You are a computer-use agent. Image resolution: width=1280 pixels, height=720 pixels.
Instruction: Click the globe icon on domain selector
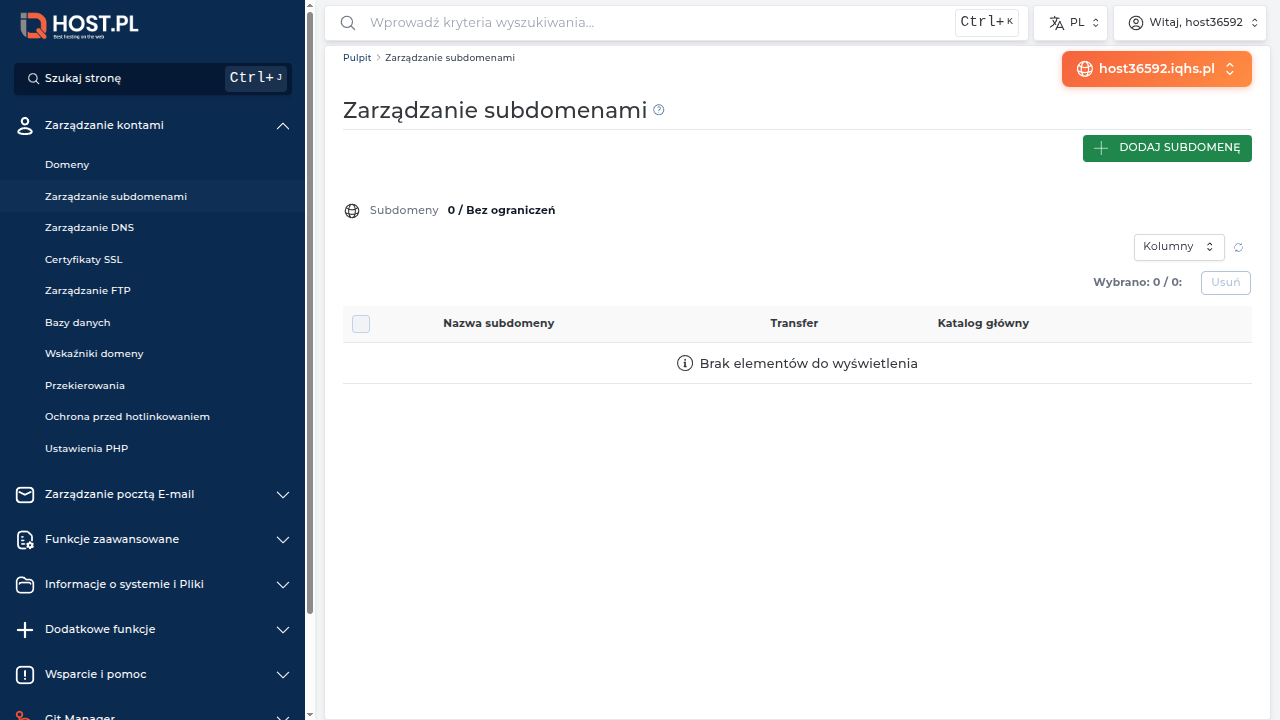pos(1085,69)
